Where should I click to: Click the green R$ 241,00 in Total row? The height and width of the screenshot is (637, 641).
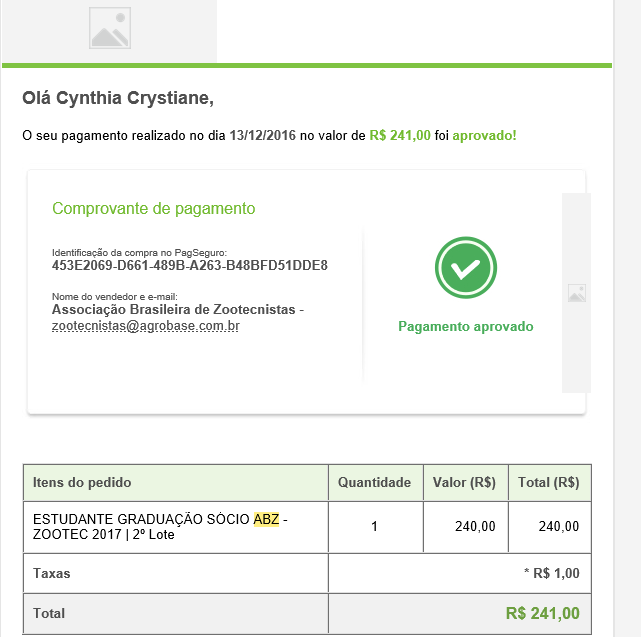tap(542, 613)
